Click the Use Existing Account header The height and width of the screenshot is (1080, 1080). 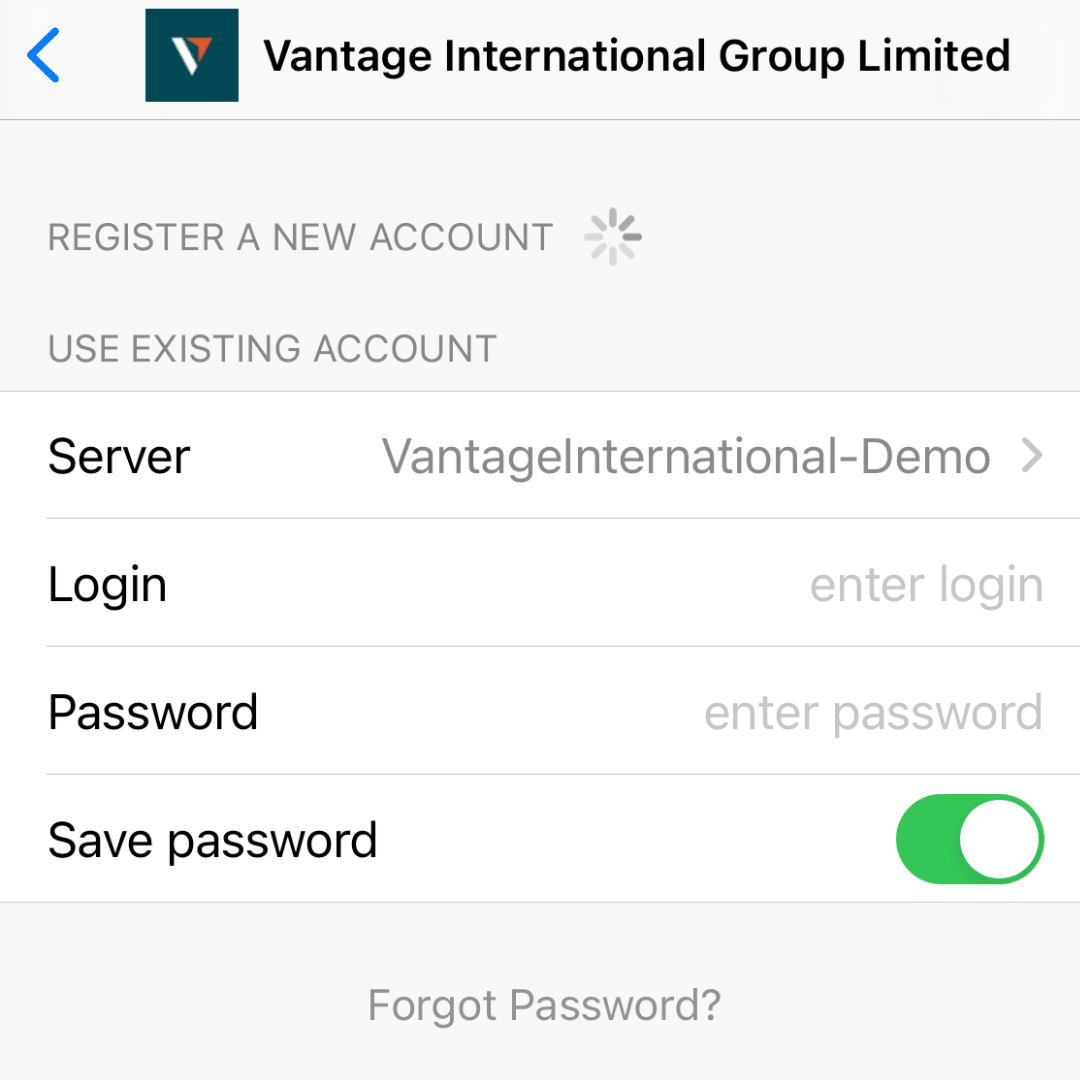pos(272,349)
